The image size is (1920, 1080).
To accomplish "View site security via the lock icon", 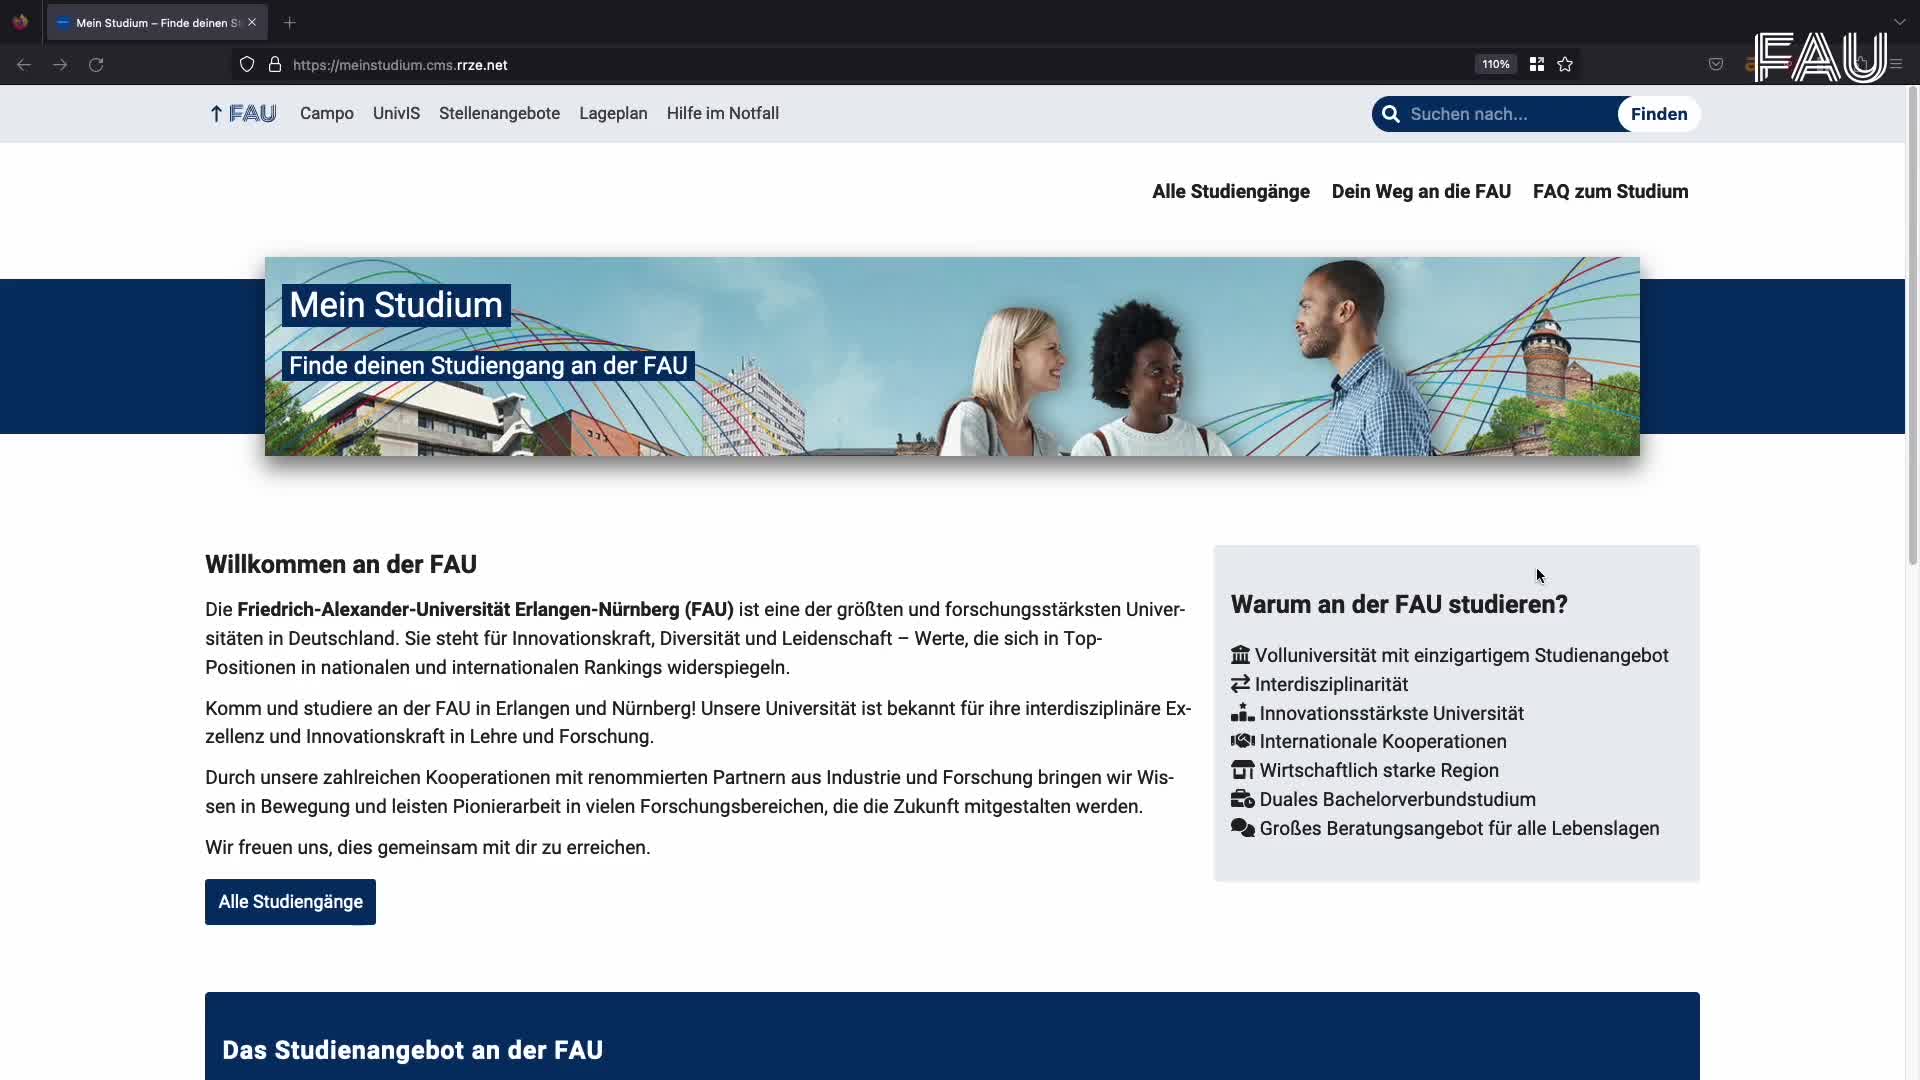I will coord(275,64).
